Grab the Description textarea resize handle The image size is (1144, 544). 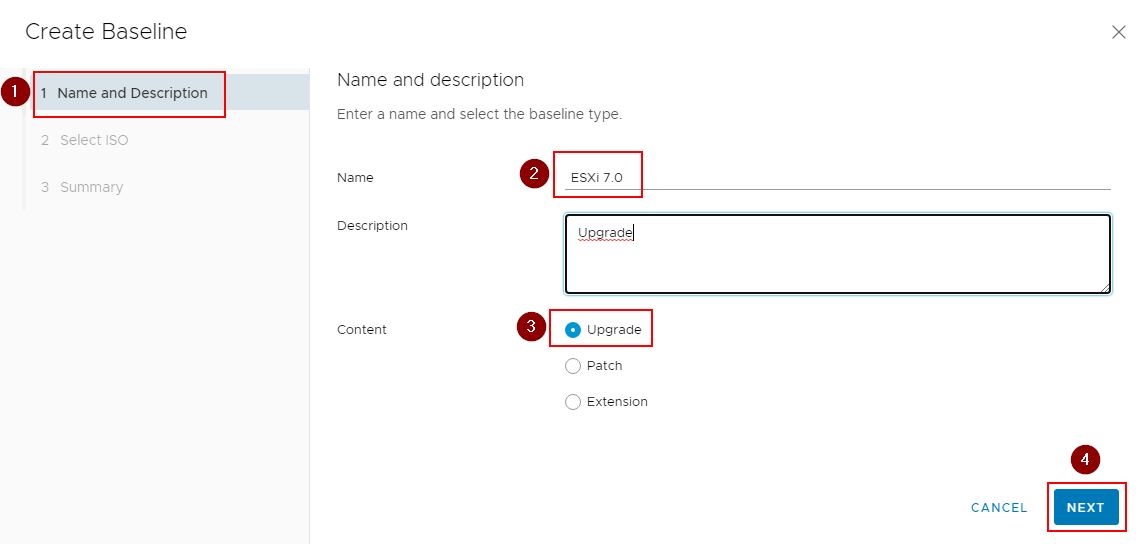(x=1105, y=288)
